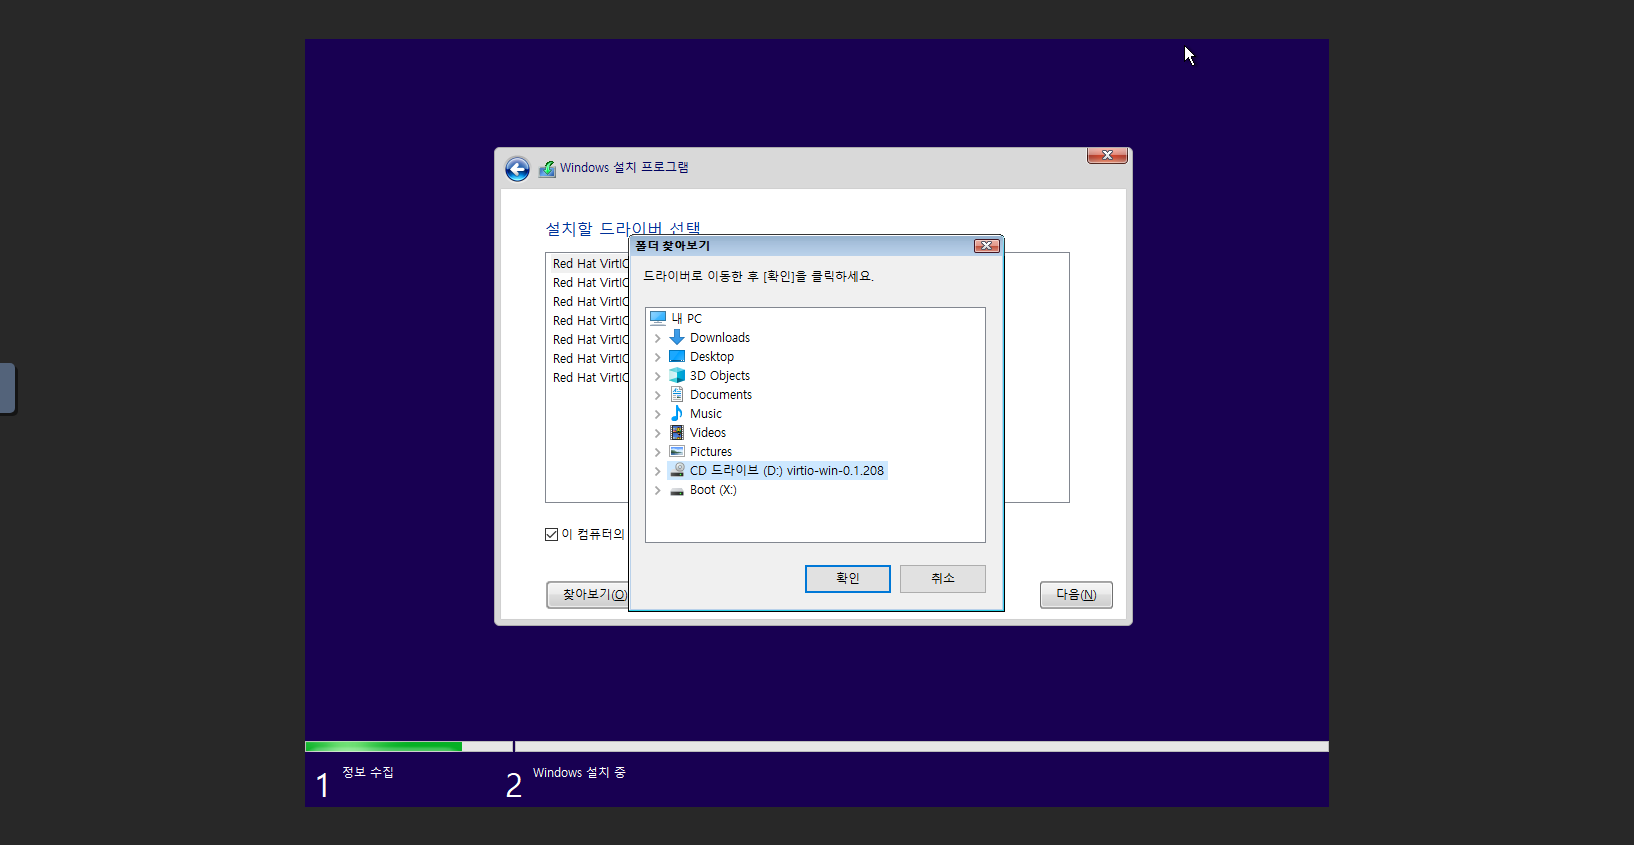Toggle the '이 컴퓨터의' compatibility checkbox
Image resolution: width=1634 pixels, height=845 pixels.
pyautogui.click(x=551, y=534)
